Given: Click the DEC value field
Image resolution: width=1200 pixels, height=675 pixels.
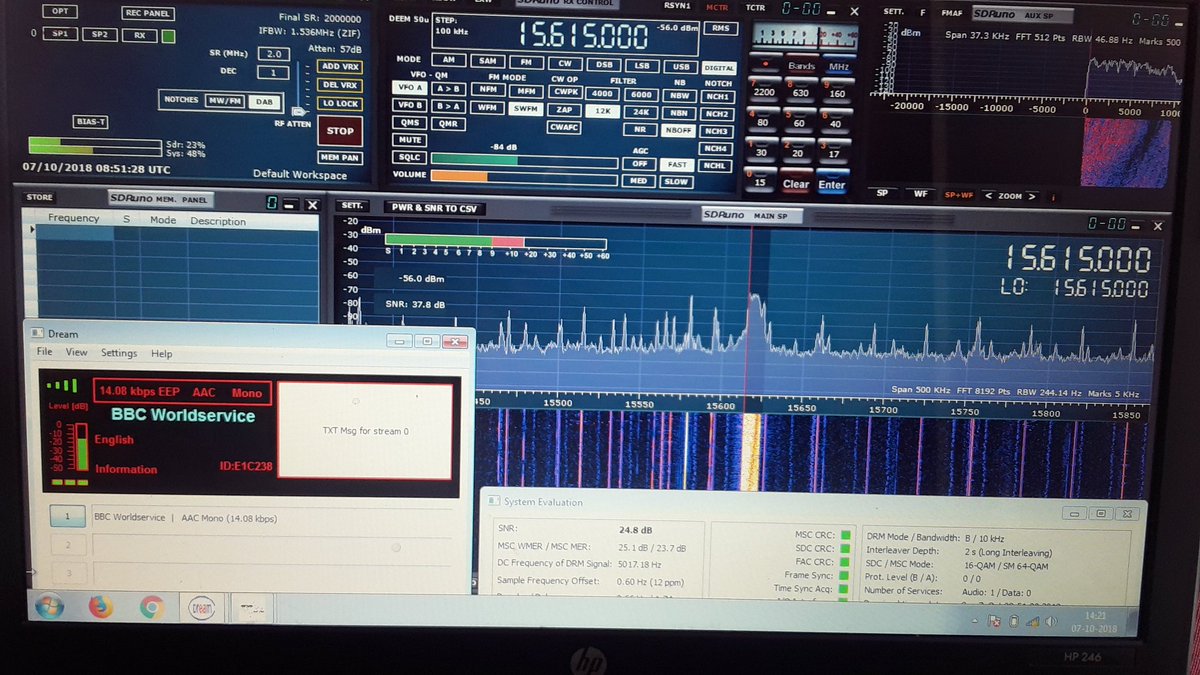Looking at the screenshot, I should pyautogui.click(x=273, y=73).
